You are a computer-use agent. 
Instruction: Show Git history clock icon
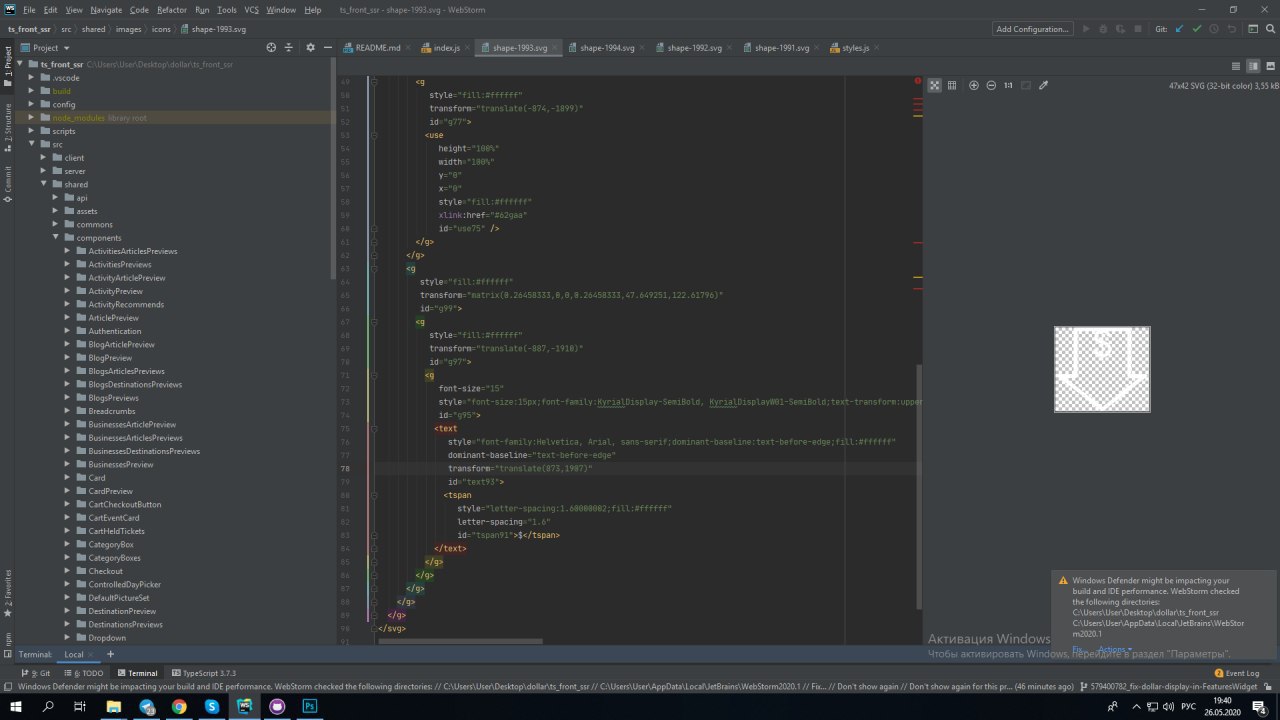[1213, 29]
